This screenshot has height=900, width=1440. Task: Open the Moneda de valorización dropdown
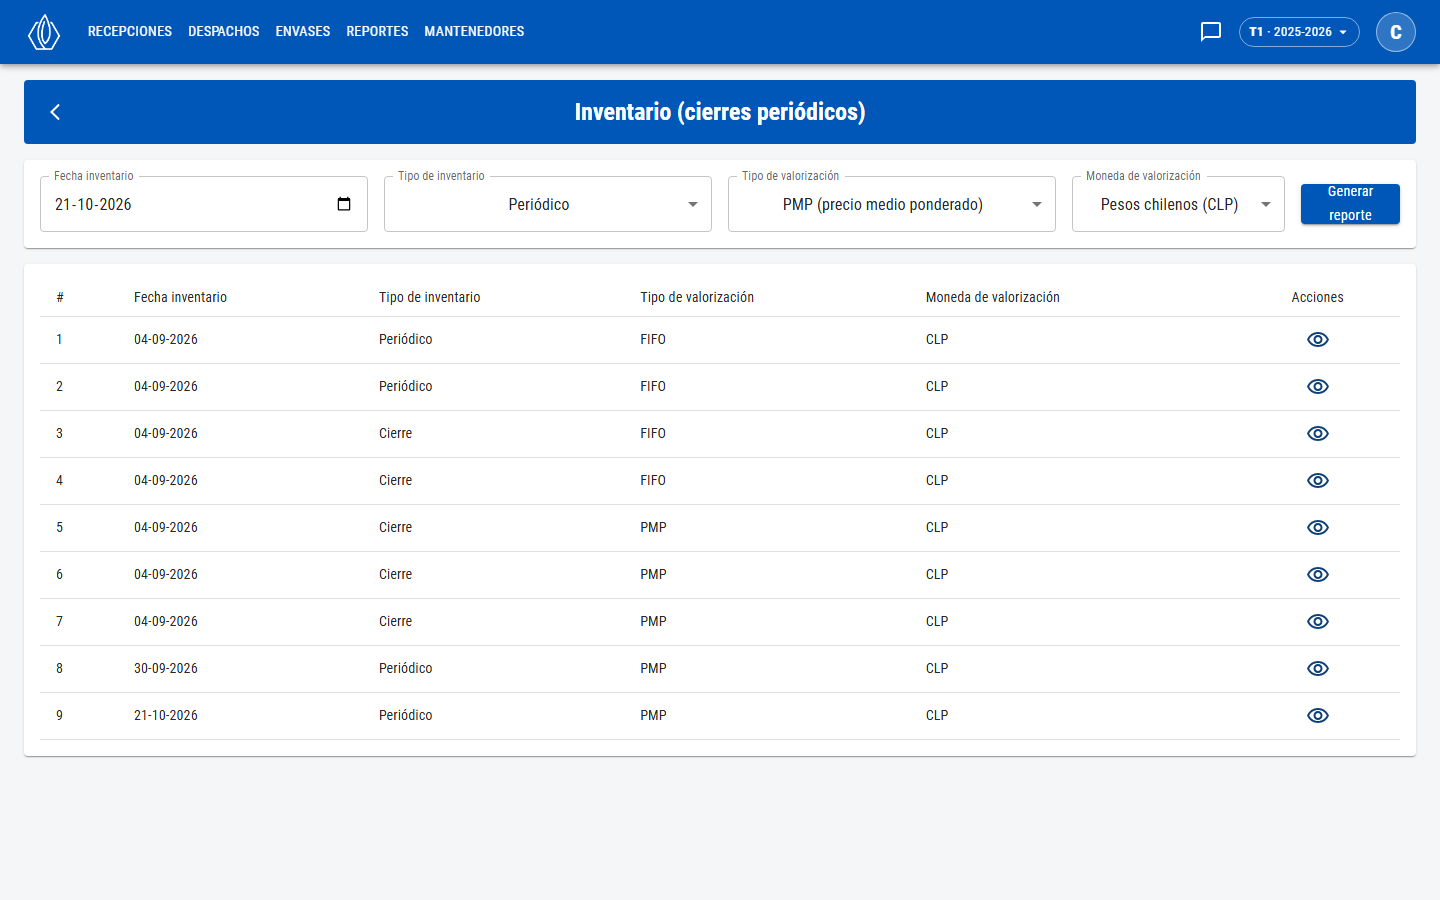click(1178, 204)
